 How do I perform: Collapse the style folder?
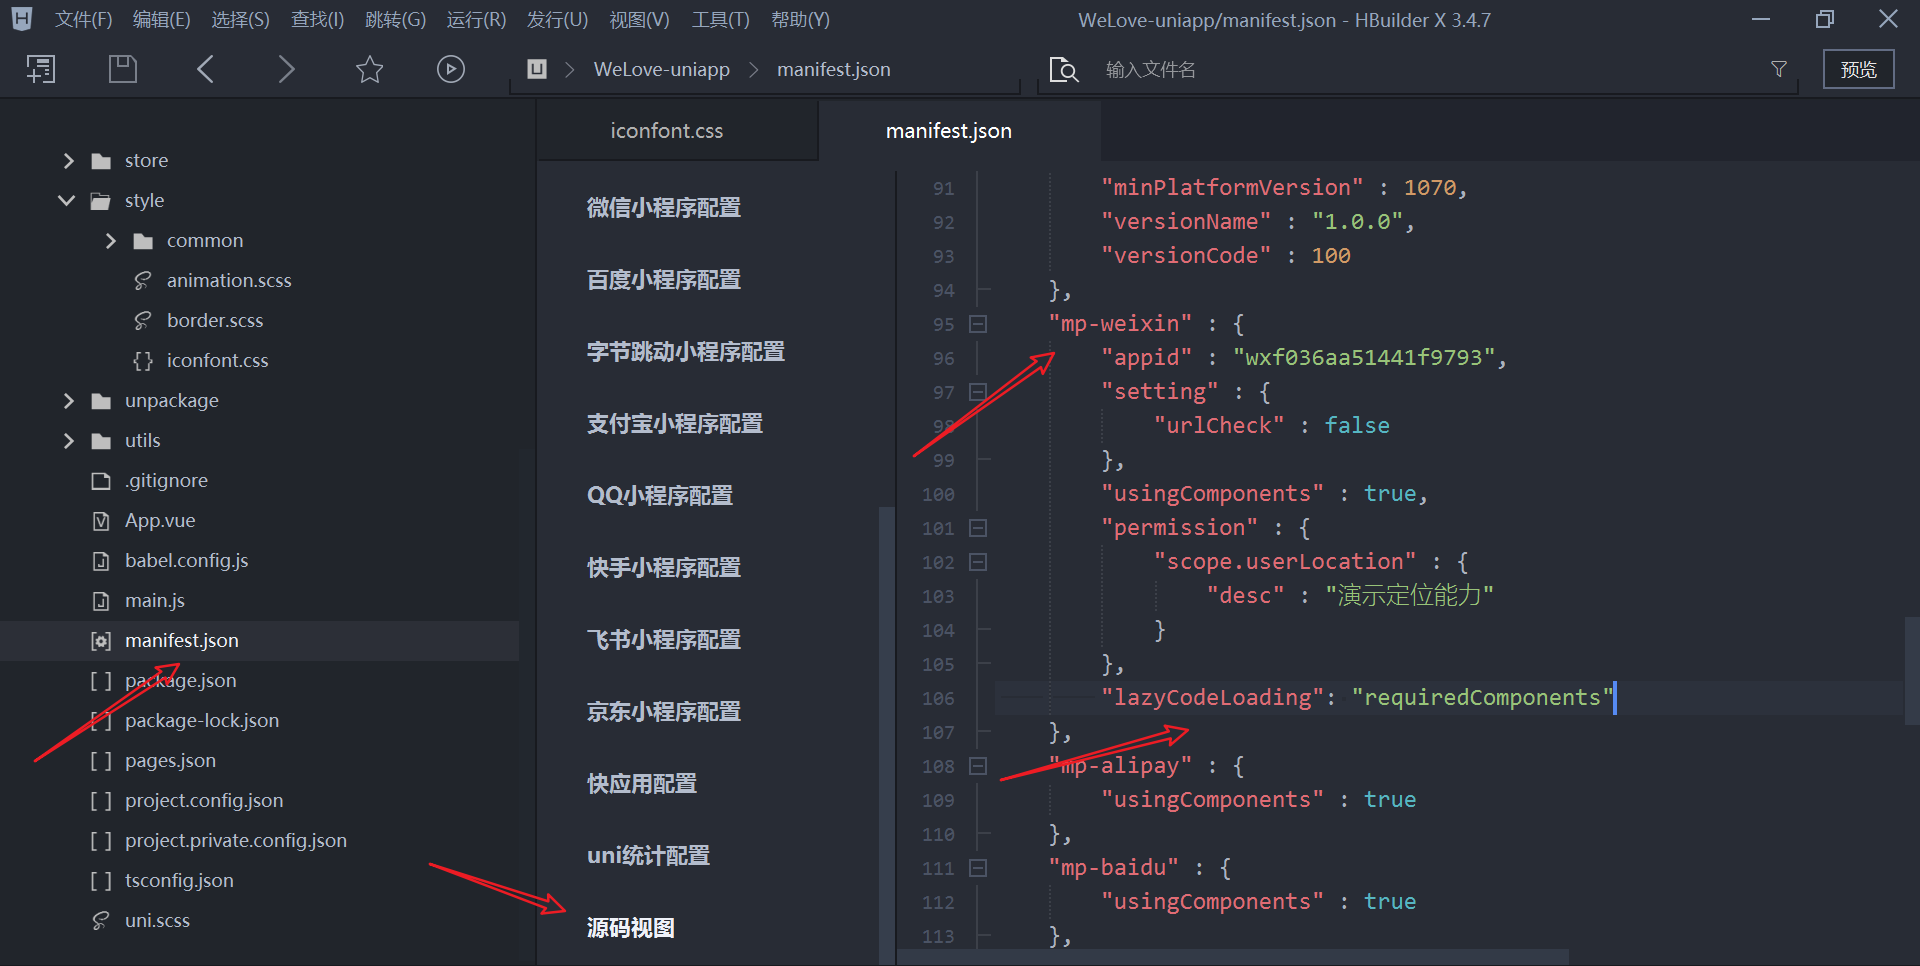(67, 201)
